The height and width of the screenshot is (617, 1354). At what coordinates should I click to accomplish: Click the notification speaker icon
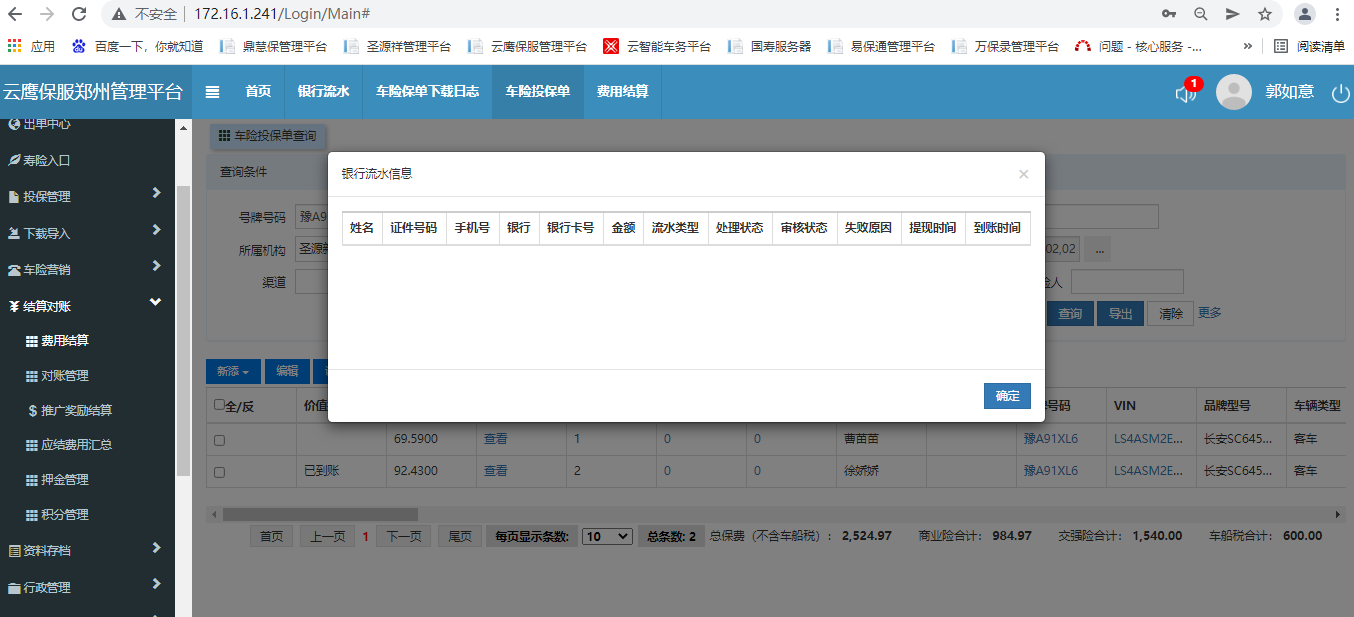coord(1185,93)
